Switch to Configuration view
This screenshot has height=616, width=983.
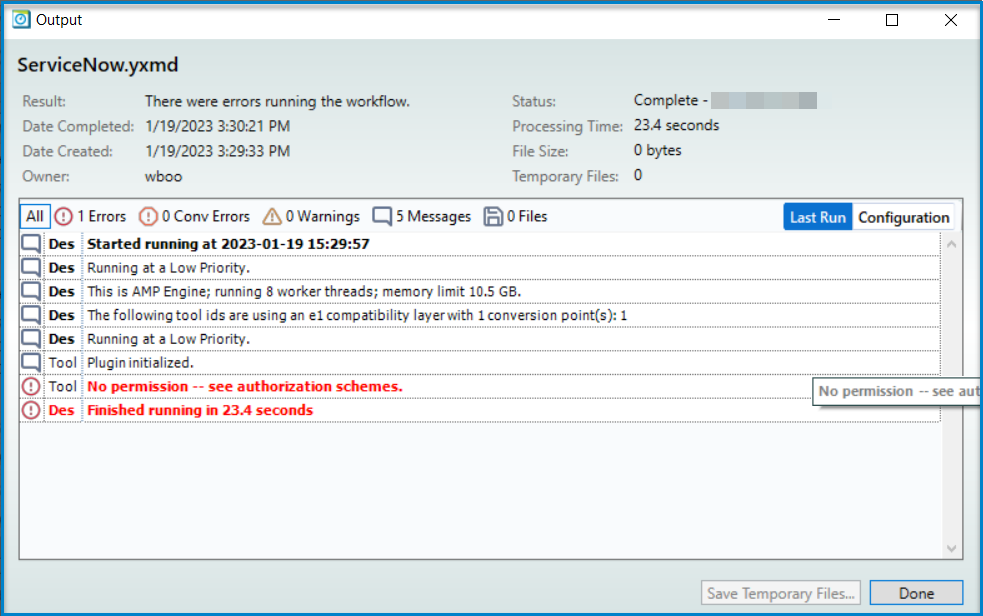903,217
